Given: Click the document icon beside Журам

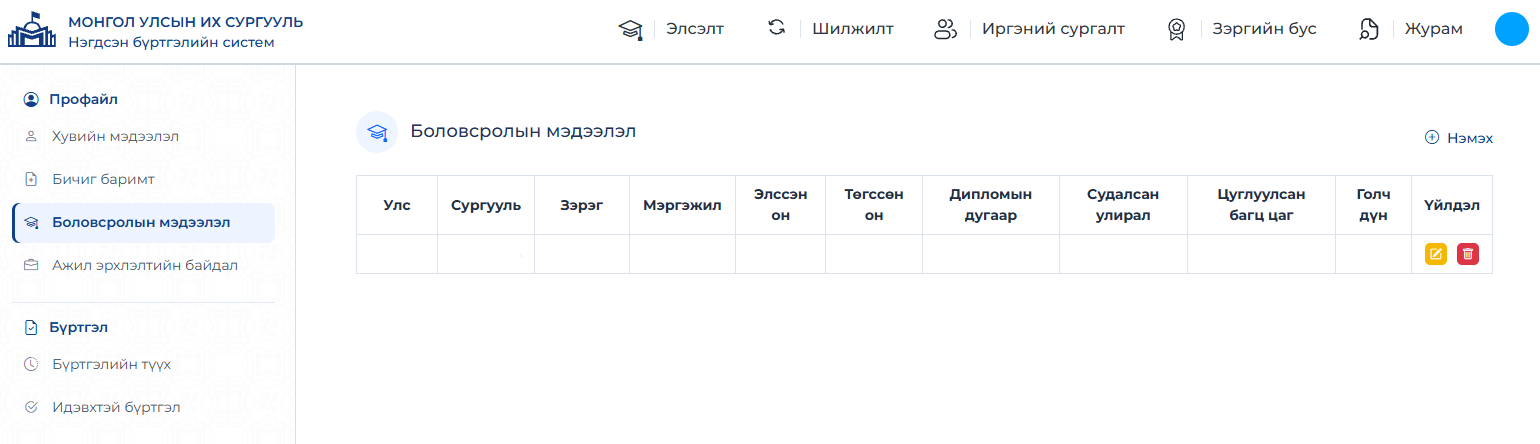Looking at the screenshot, I should click(x=1369, y=30).
